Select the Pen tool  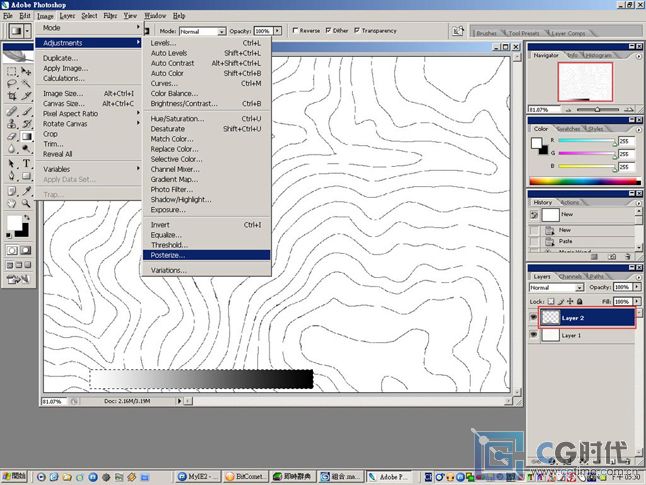(x=12, y=176)
